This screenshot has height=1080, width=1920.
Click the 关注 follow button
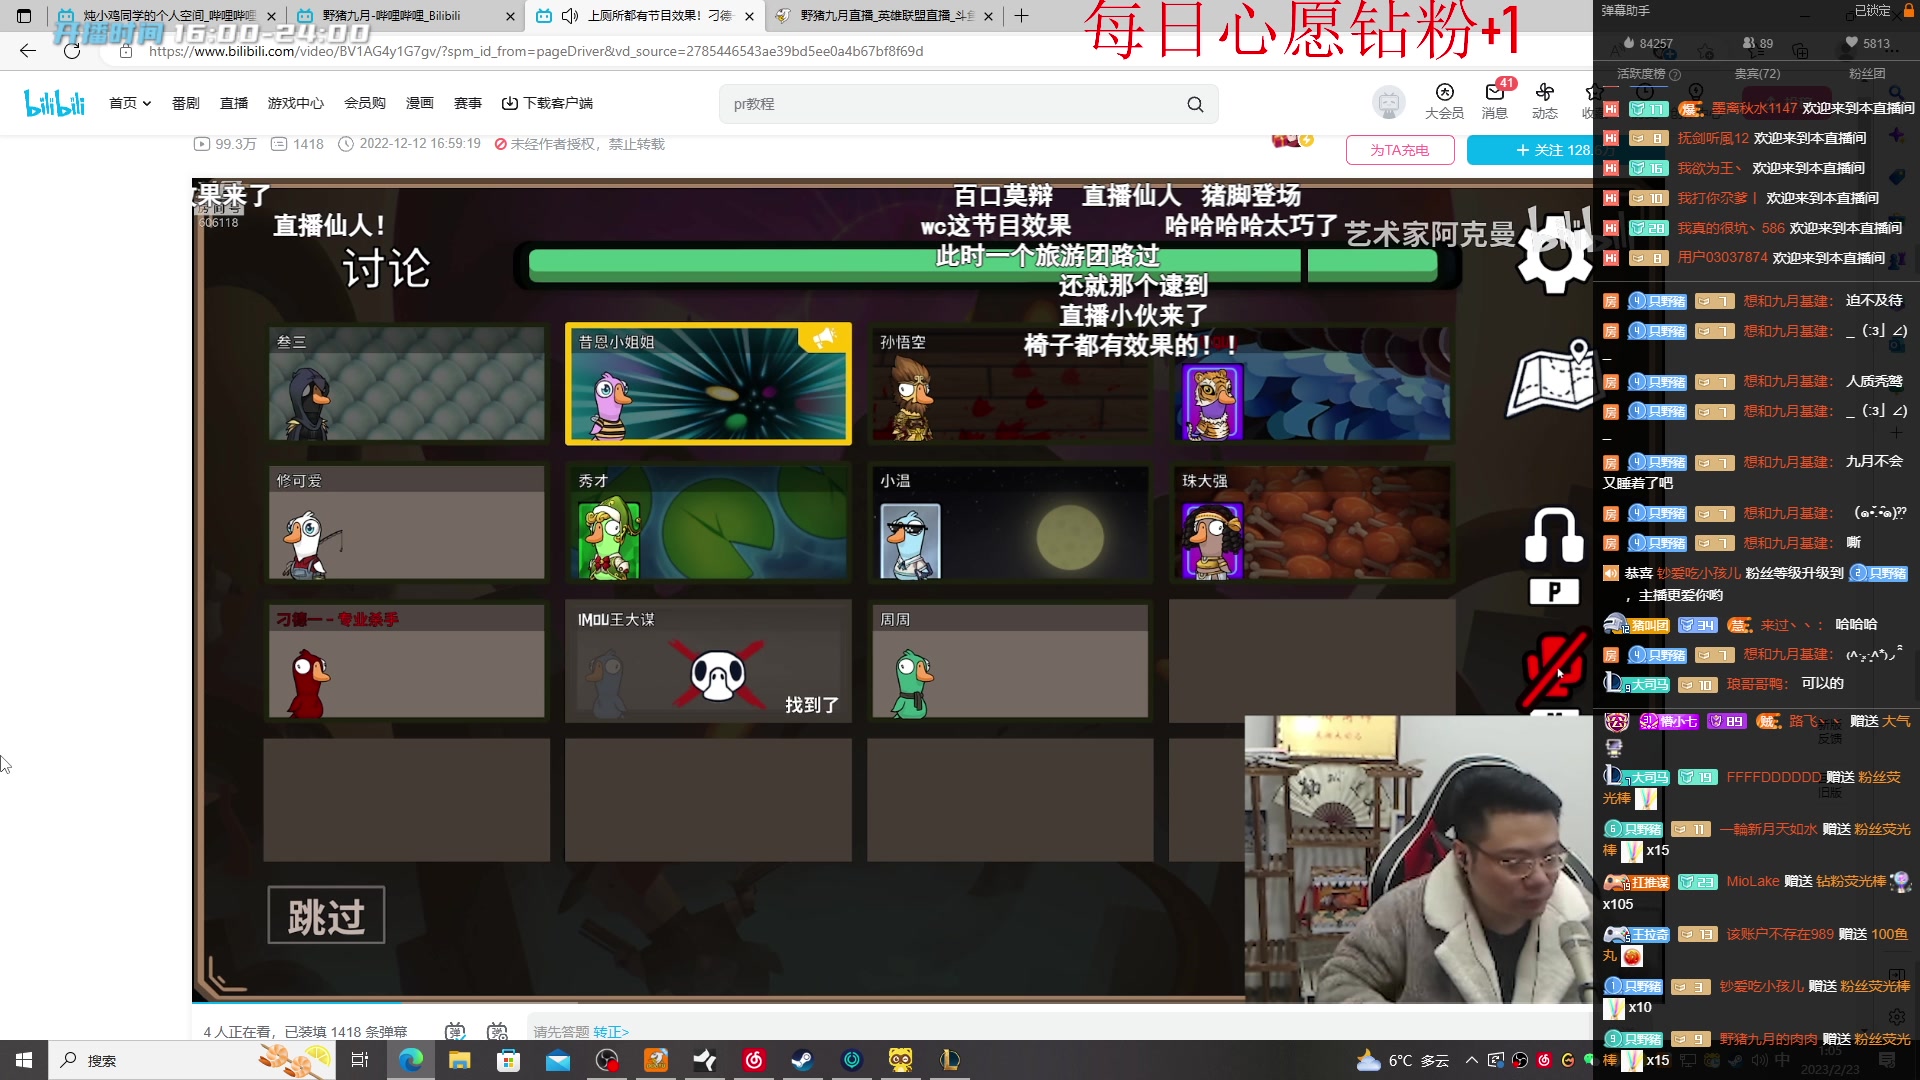[x=1547, y=150]
